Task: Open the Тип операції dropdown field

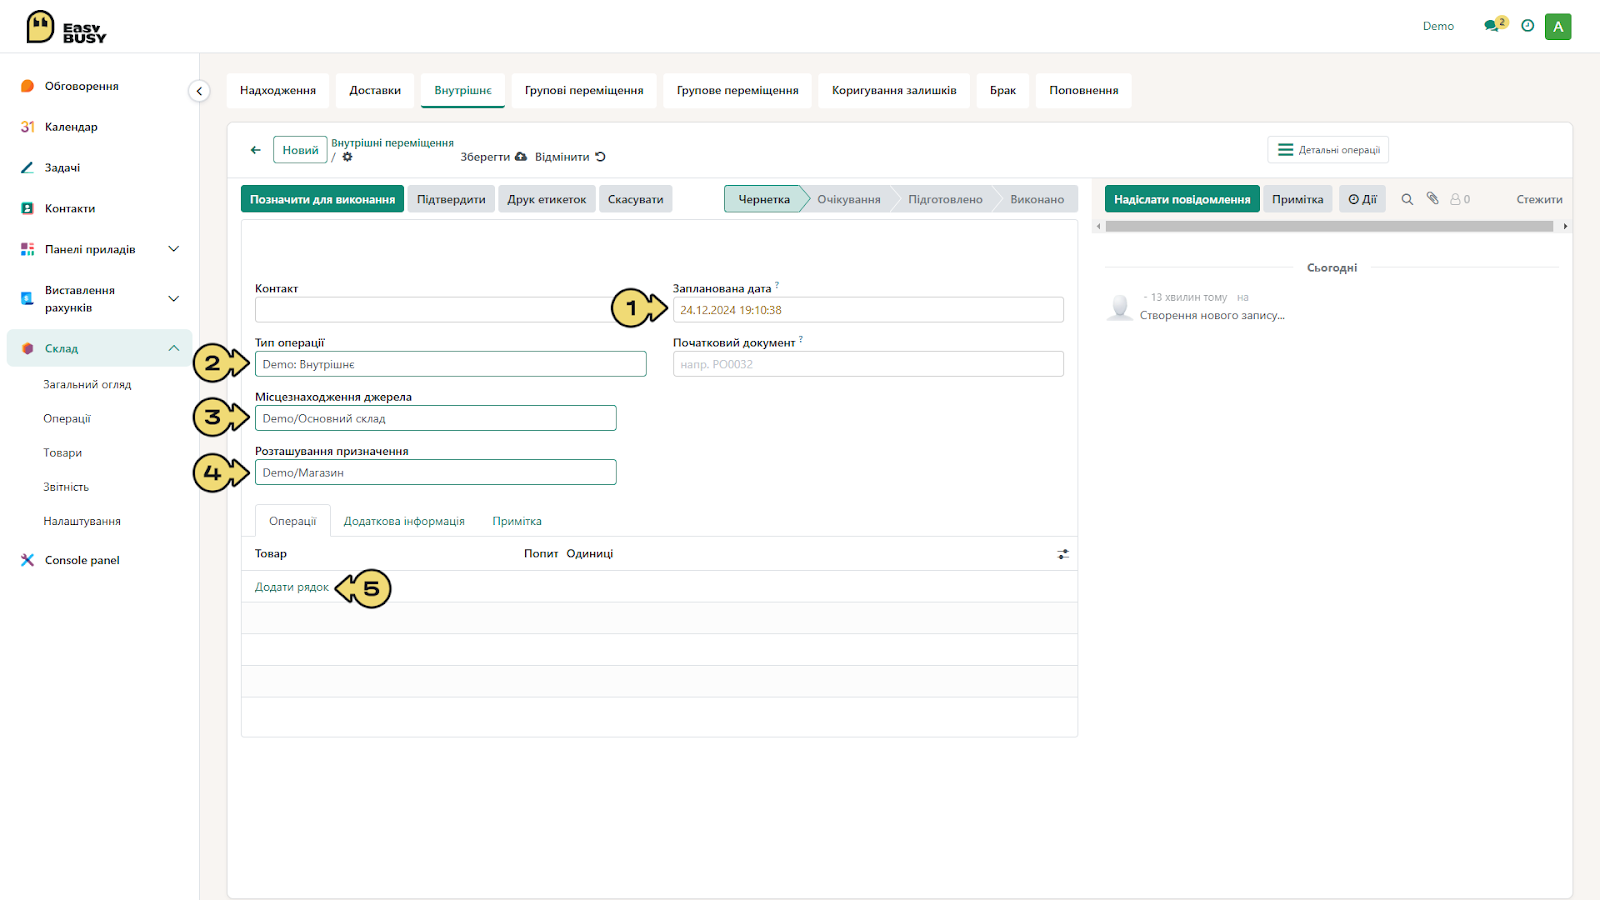Action: 451,364
